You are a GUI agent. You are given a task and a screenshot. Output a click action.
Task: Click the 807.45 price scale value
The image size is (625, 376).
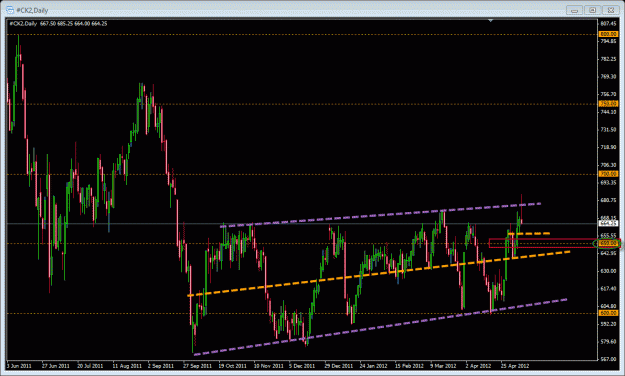tap(608, 24)
